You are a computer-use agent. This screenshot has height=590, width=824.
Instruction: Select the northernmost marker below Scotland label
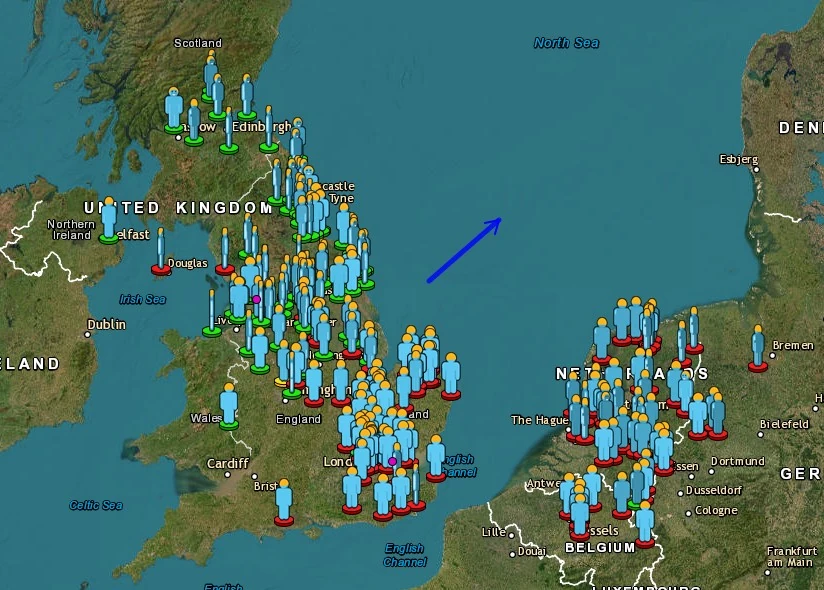click(211, 76)
